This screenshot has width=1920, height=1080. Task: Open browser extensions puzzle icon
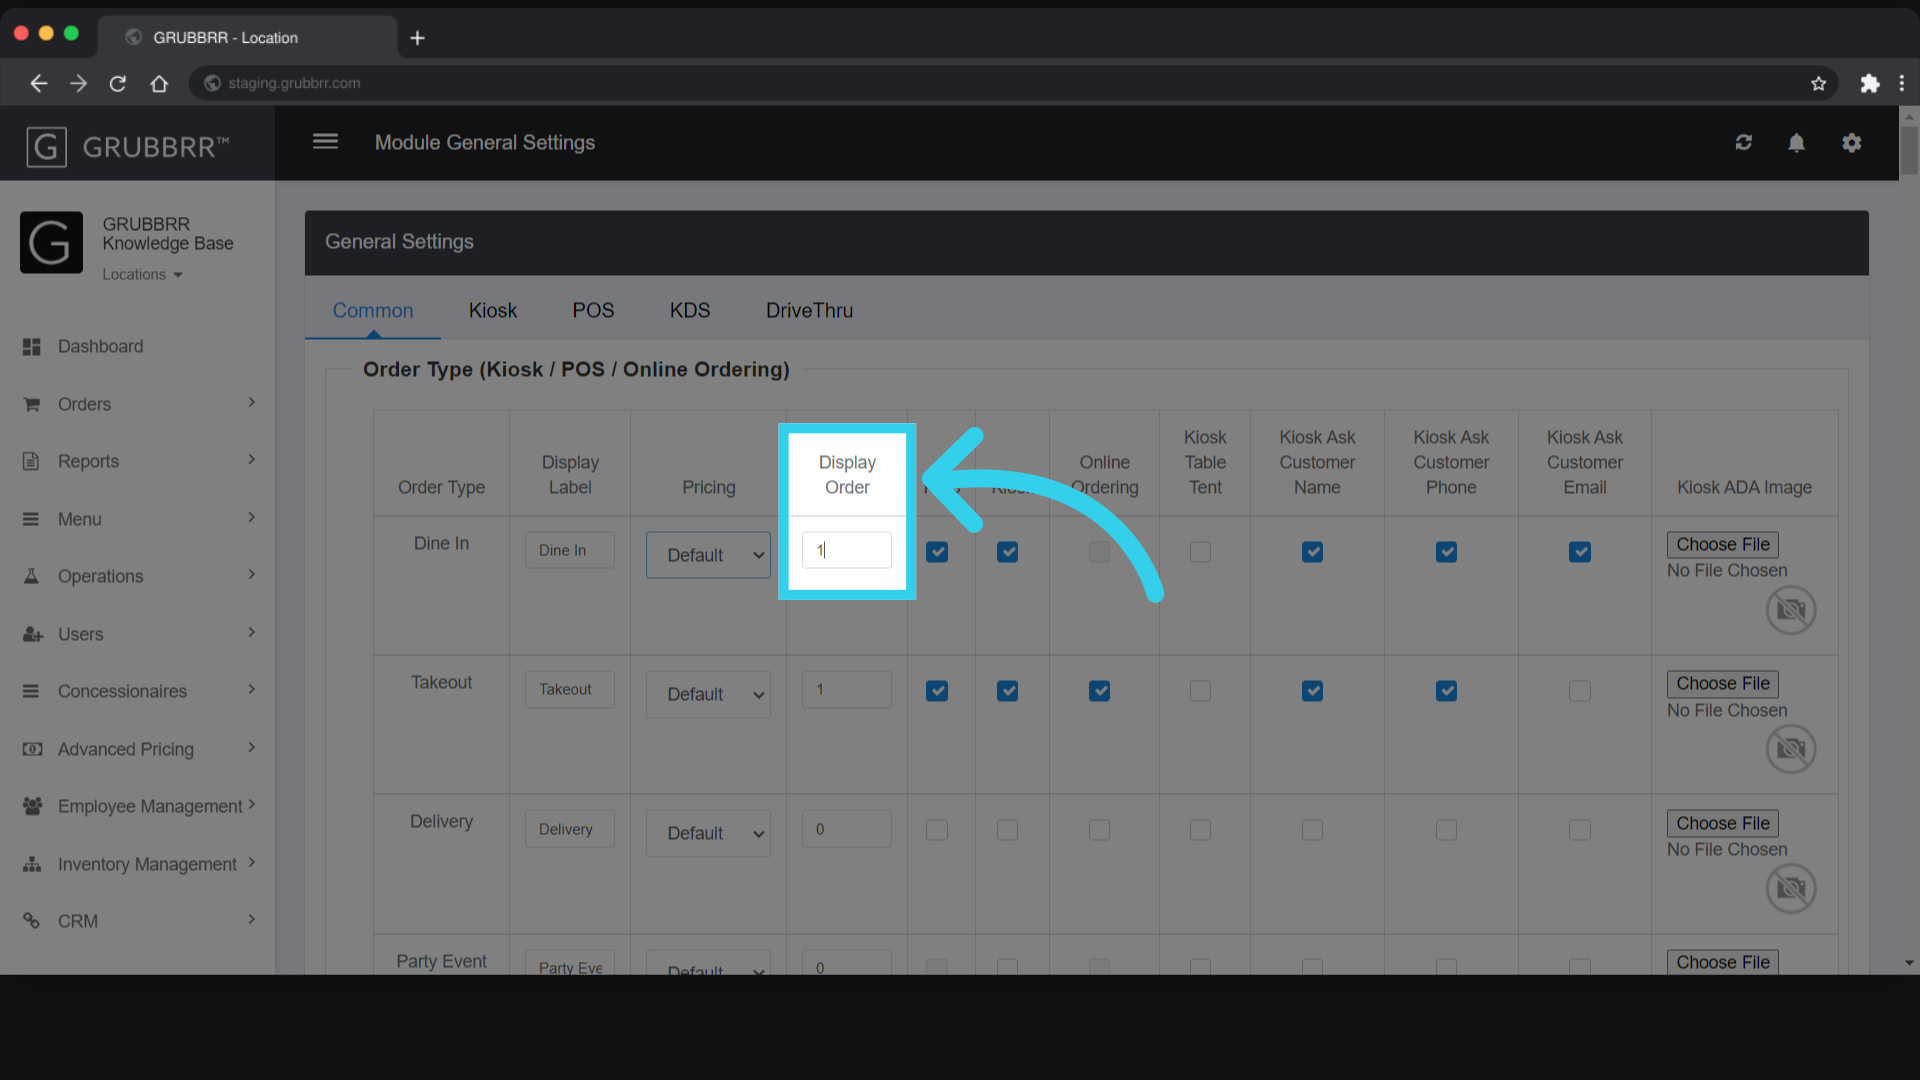tap(1869, 84)
